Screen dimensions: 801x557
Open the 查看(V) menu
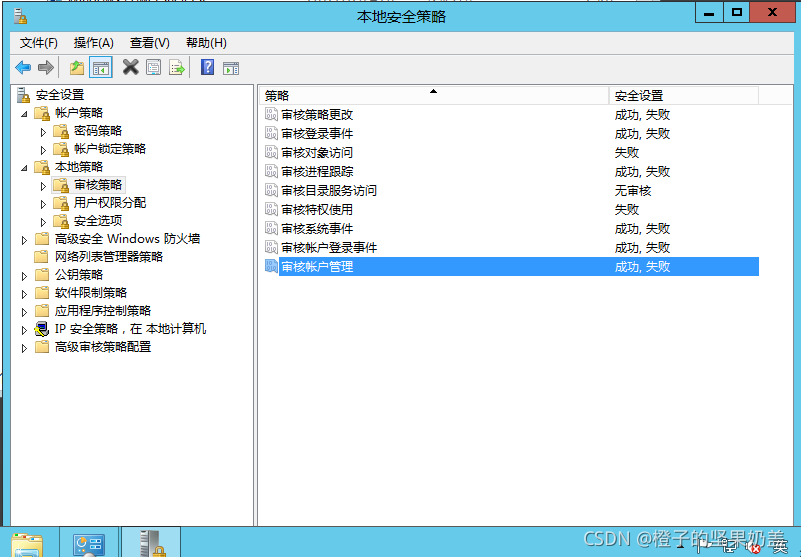pos(150,43)
